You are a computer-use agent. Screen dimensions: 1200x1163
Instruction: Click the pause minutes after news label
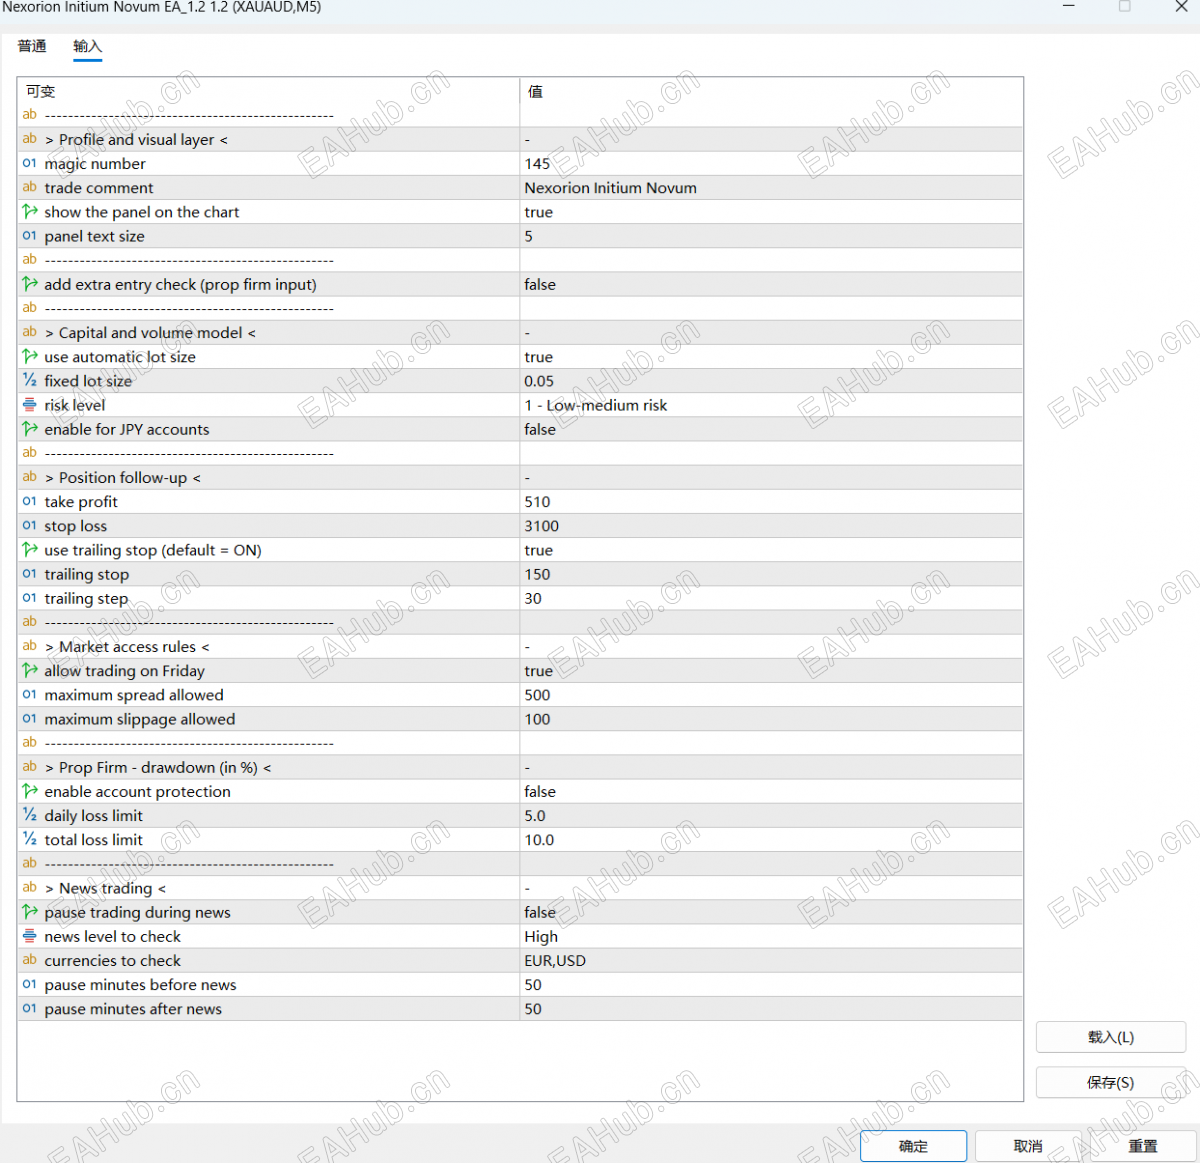[133, 1009]
